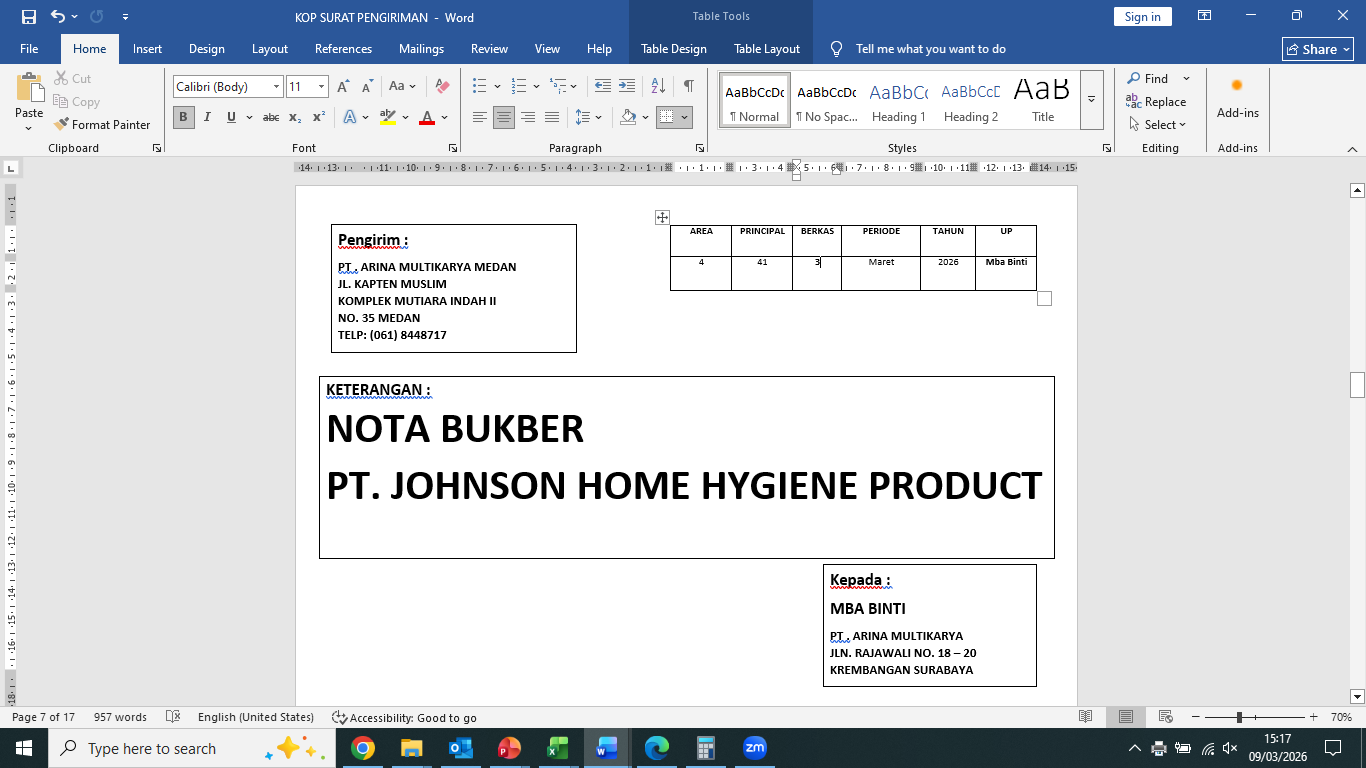The image size is (1366, 768).
Task: Toggle Underline formatting
Action: 231,117
